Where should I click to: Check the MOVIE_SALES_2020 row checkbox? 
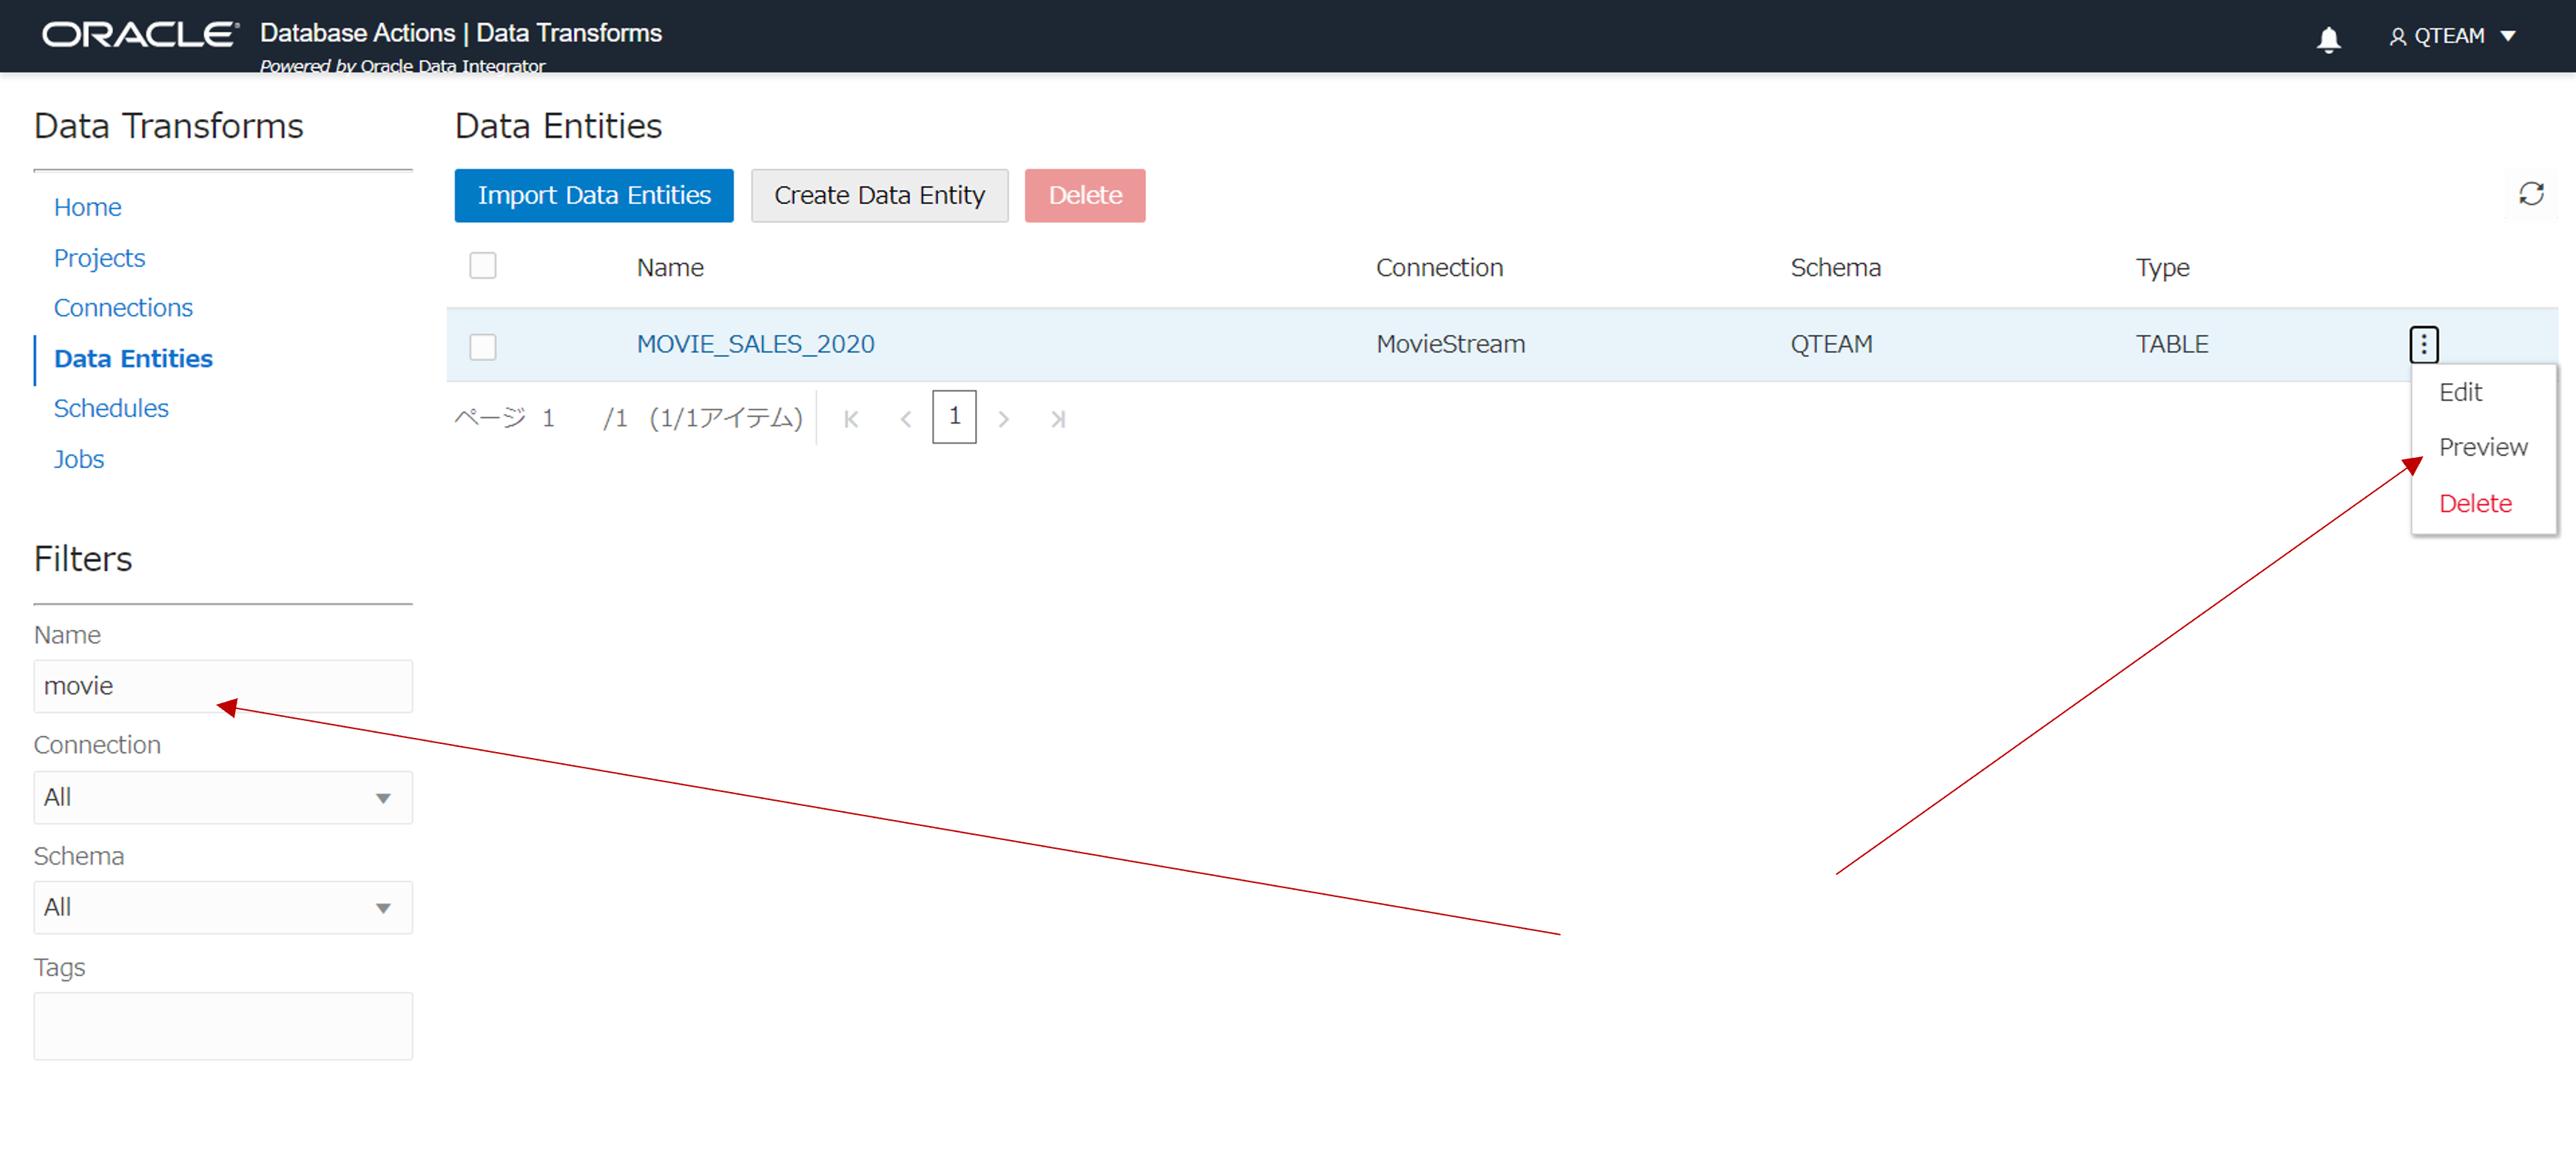click(x=483, y=346)
